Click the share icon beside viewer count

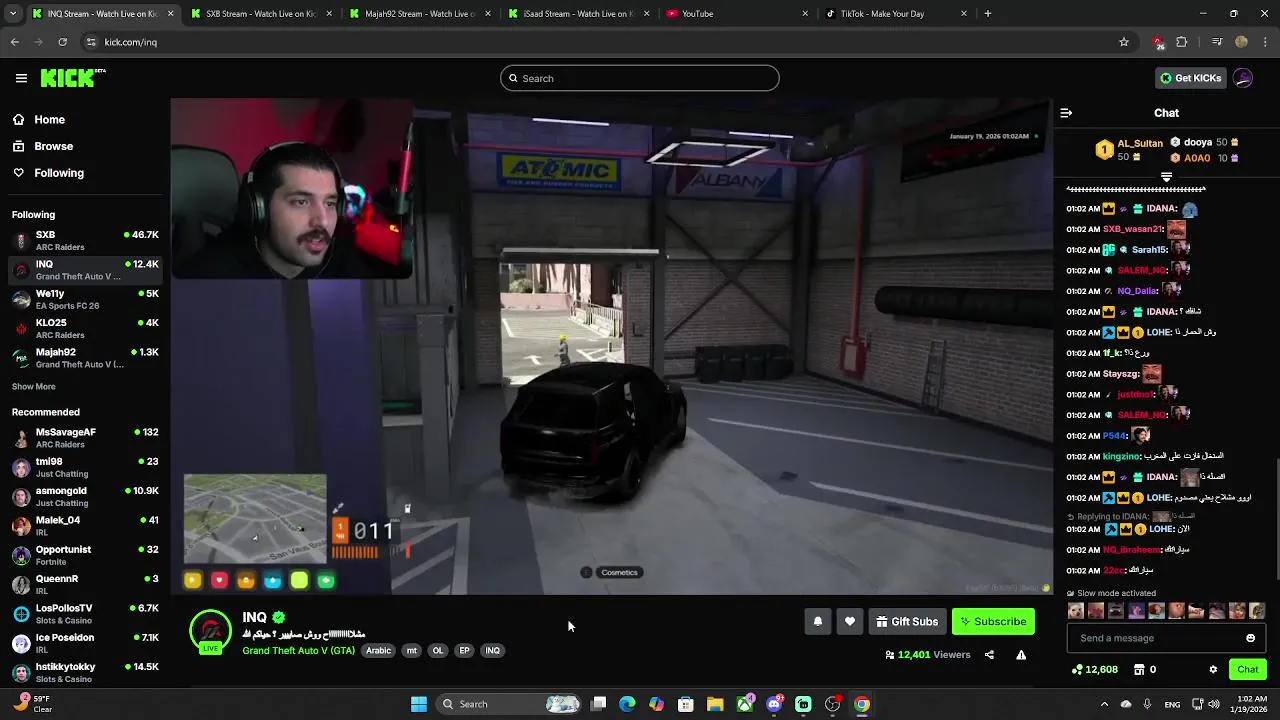989,655
